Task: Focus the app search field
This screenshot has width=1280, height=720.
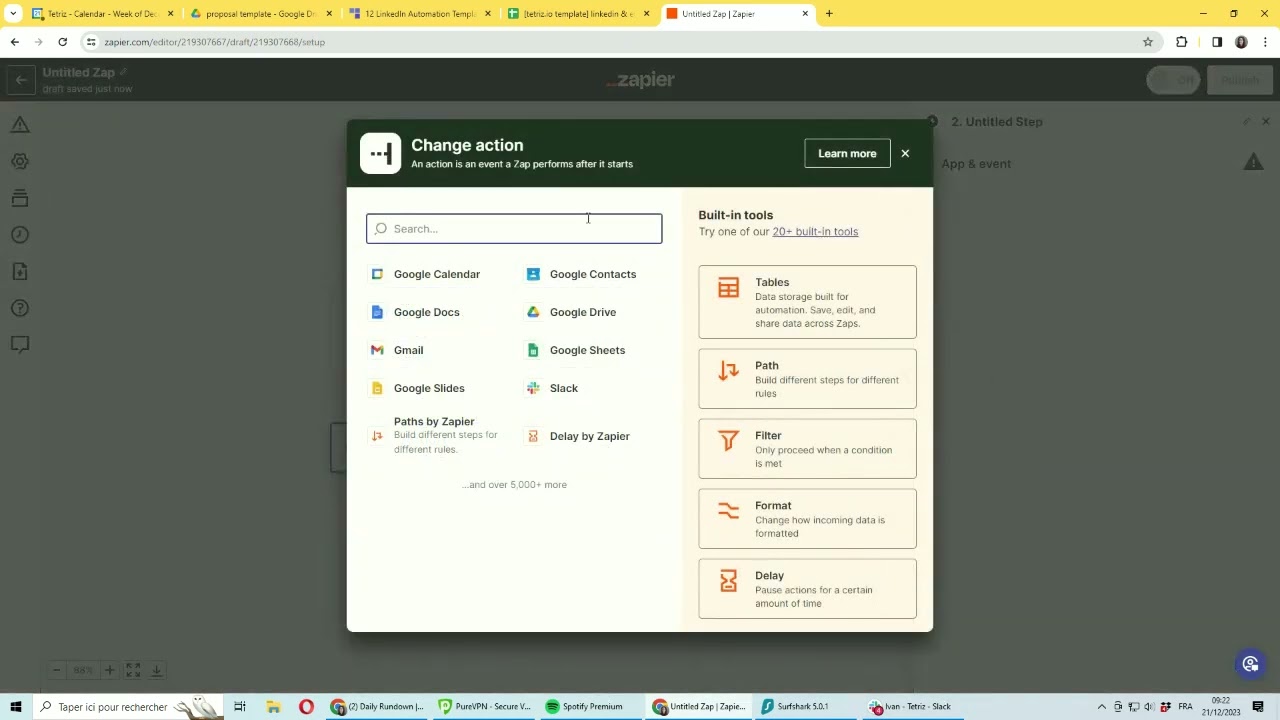Action: (514, 229)
